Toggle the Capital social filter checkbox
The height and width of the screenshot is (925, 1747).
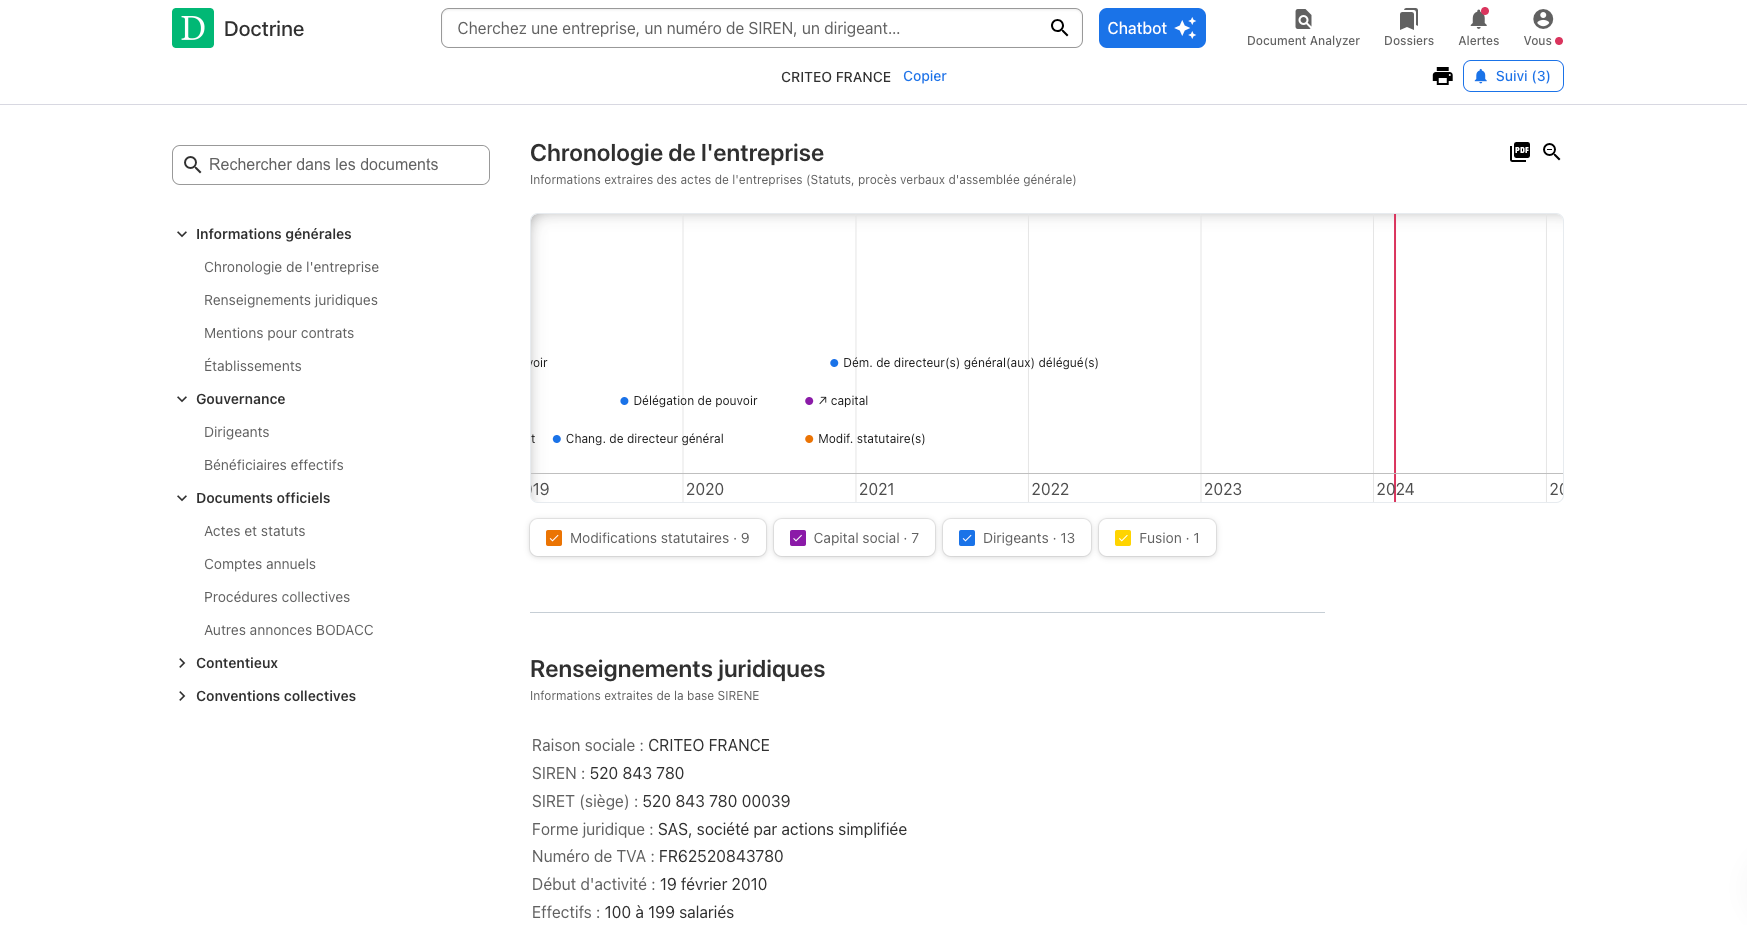[x=798, y=538]
